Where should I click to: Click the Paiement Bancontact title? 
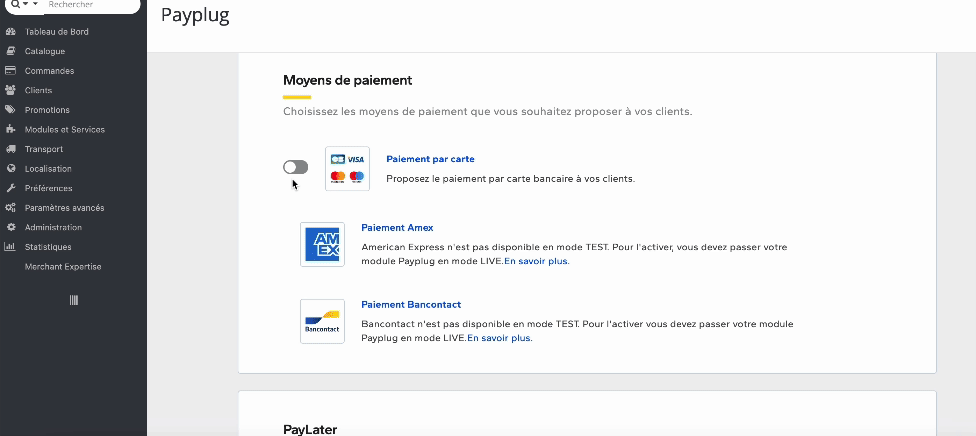coord(411,305)
